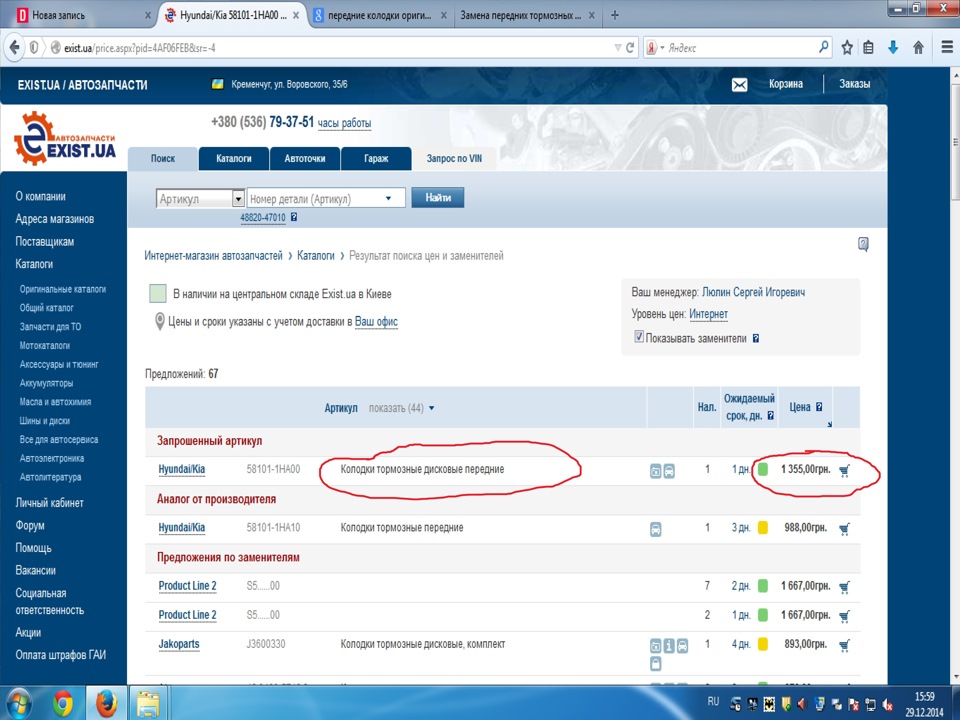This screenshot has width=960, height=720.
Task: Open File Explorer from the taskbar
Action: 148,703
